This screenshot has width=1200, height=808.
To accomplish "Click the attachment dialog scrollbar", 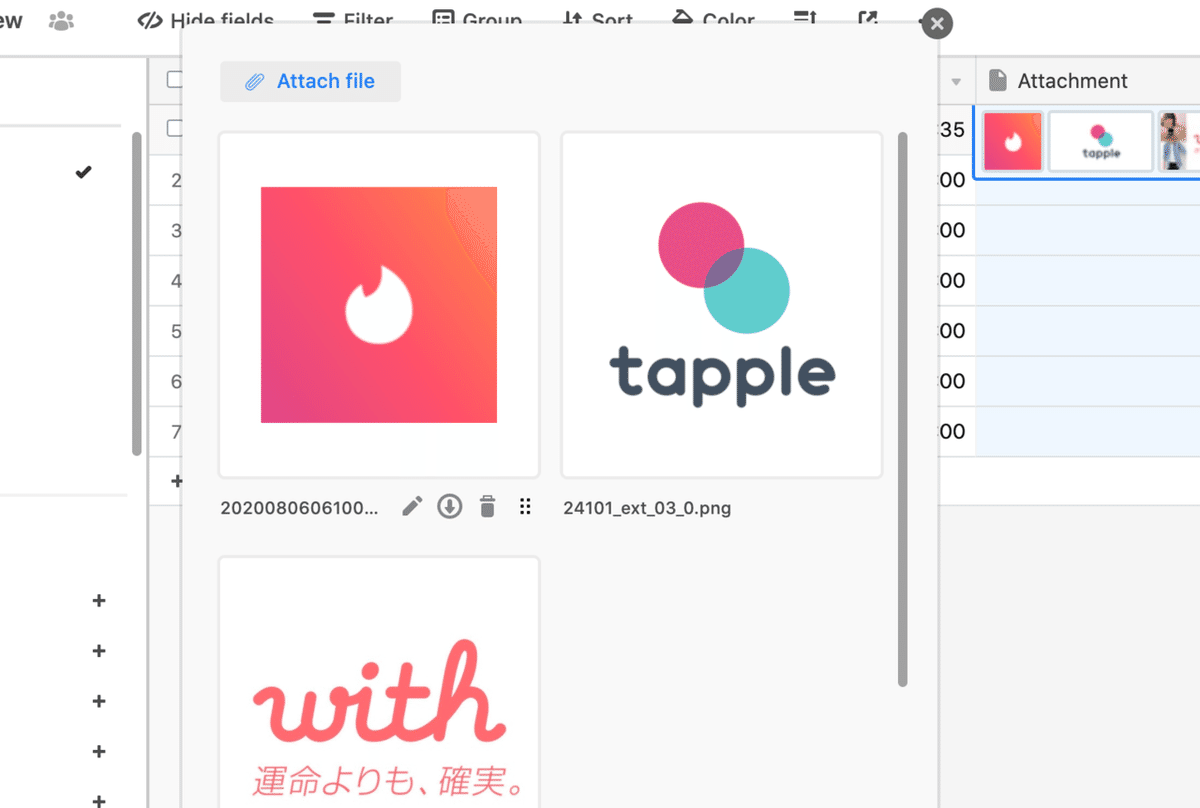I will tap(902, 410).
